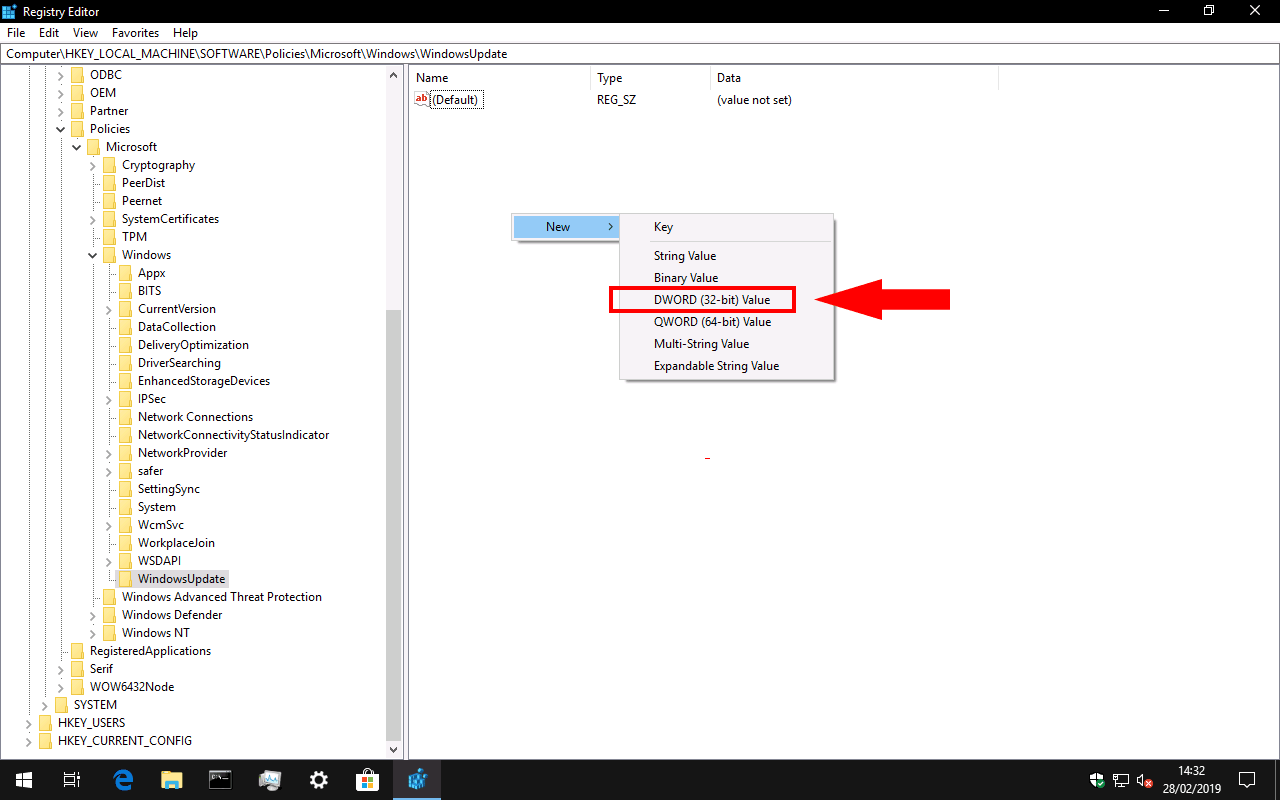Viewport: 1280px width, 800px height.
Task: Open Command Prompt from the taskbar
Action: [220, 779]
